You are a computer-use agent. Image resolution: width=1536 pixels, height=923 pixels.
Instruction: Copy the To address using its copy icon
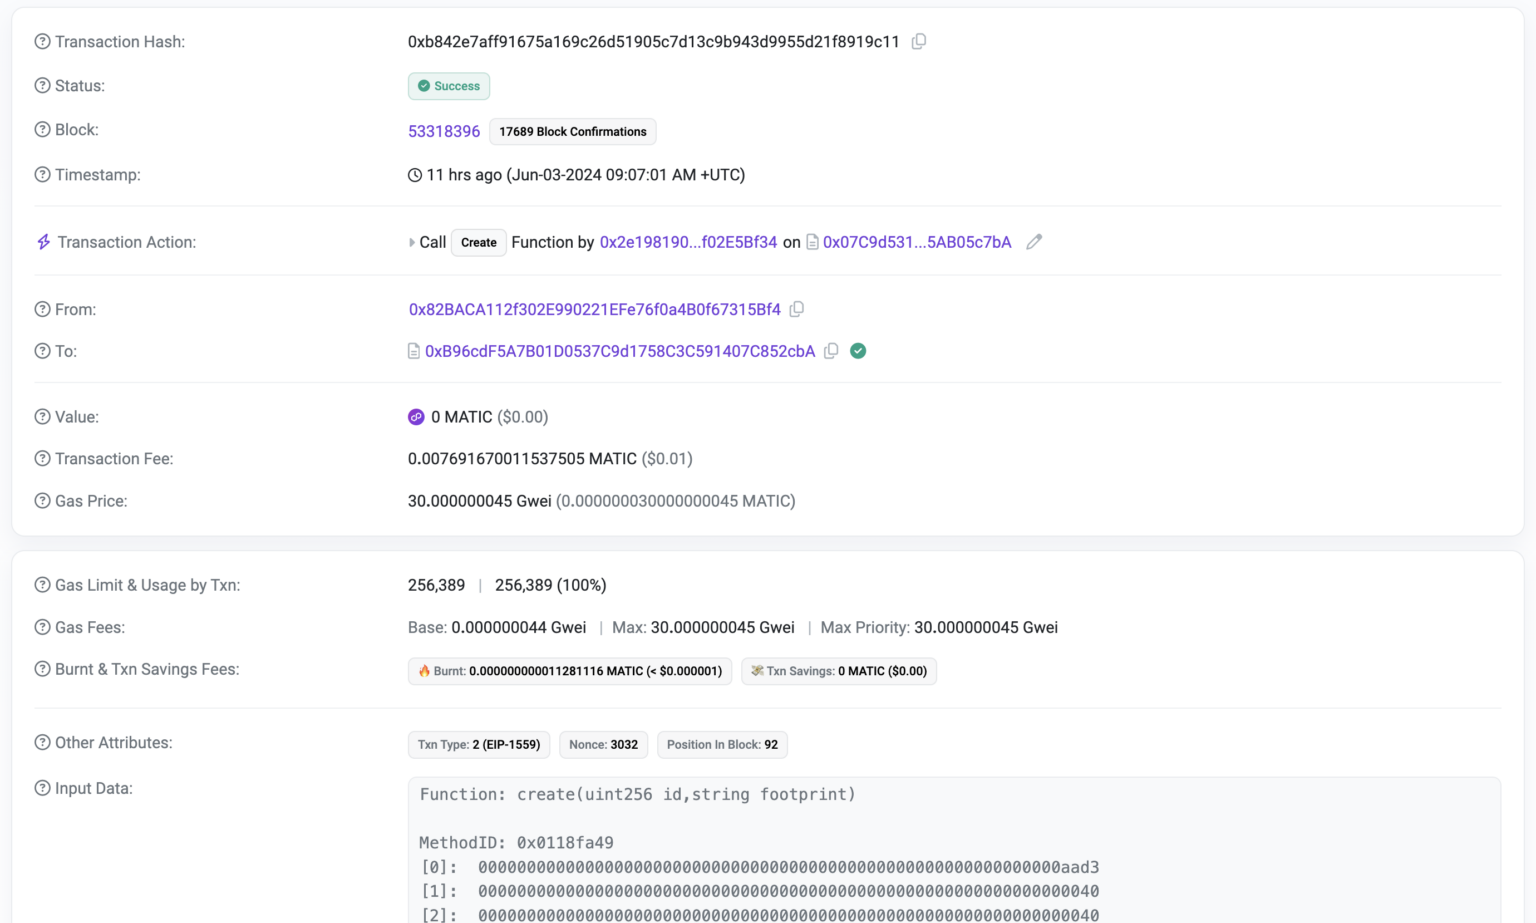[831, 351]
